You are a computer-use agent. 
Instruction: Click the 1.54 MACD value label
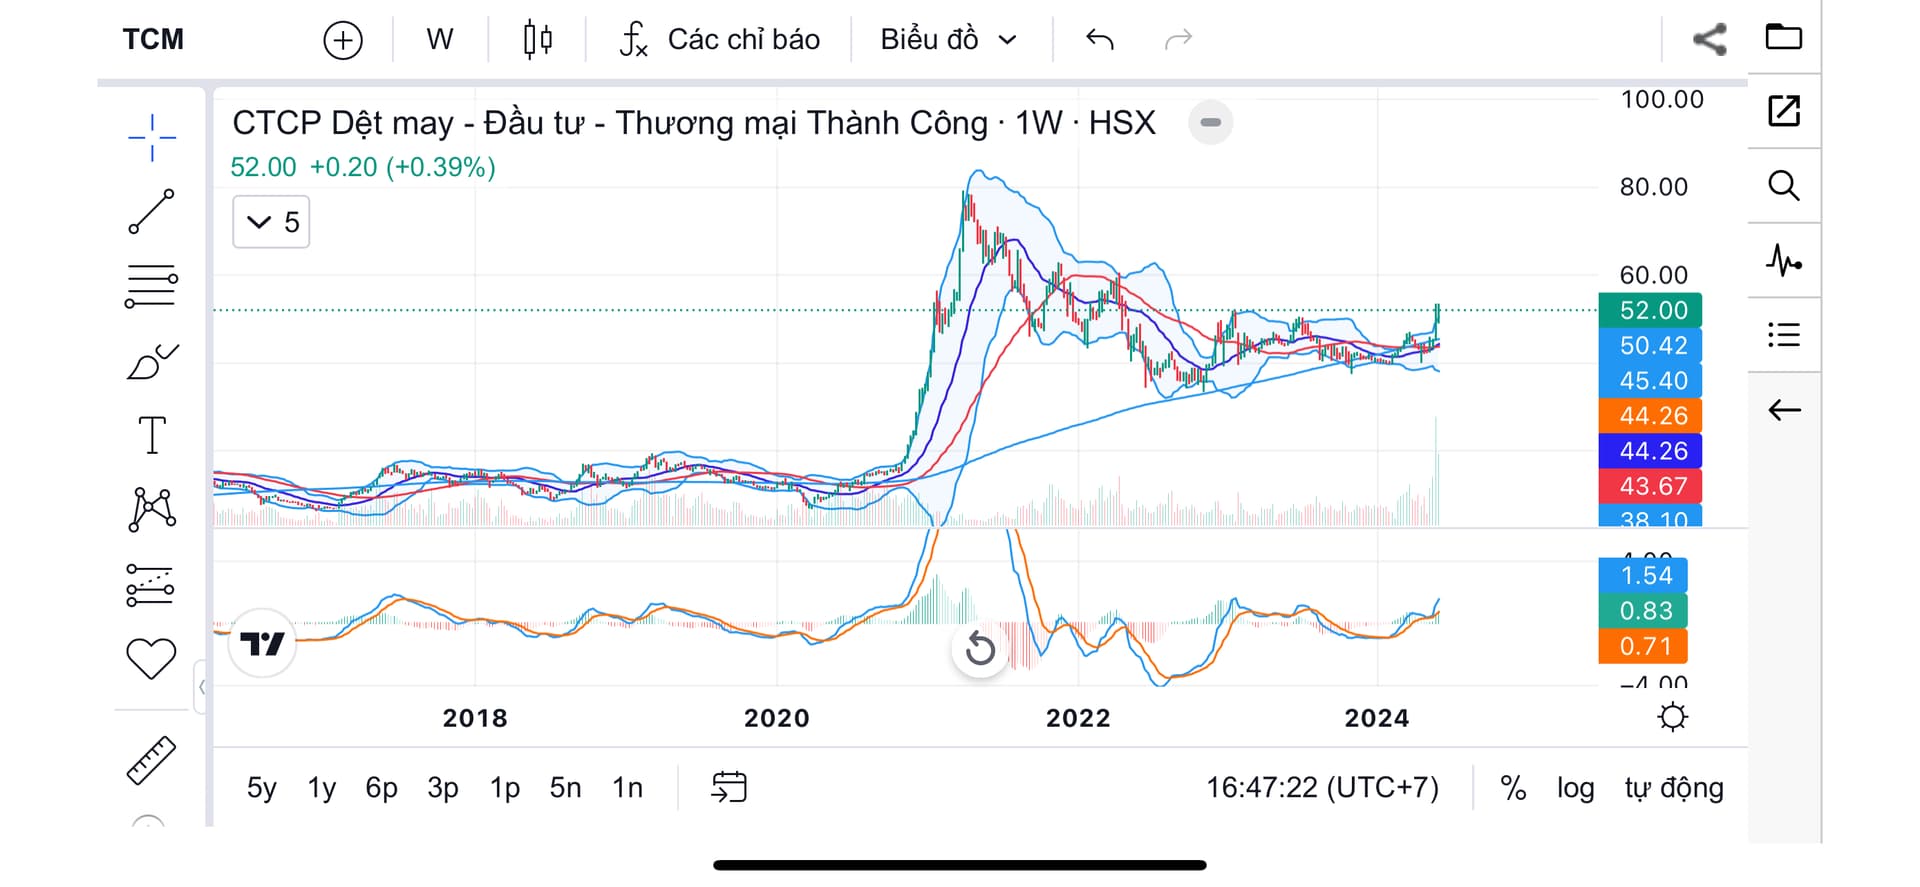1643,575
